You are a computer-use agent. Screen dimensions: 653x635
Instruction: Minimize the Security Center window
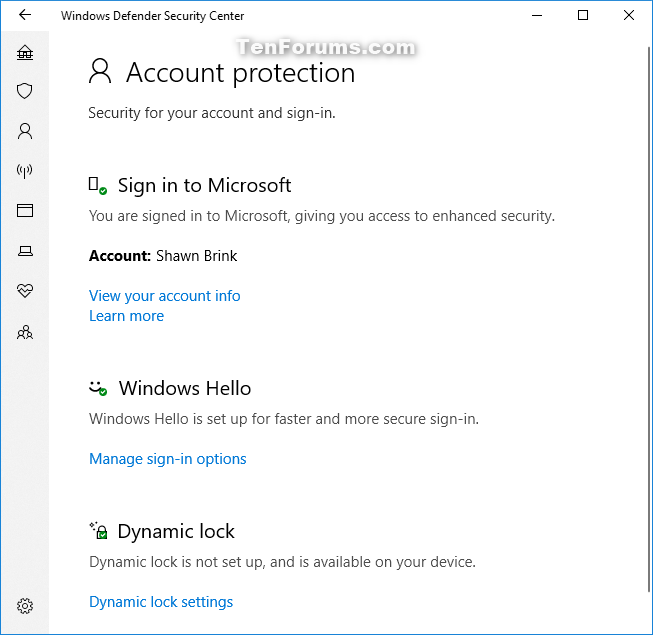click(x=537, y=15)
